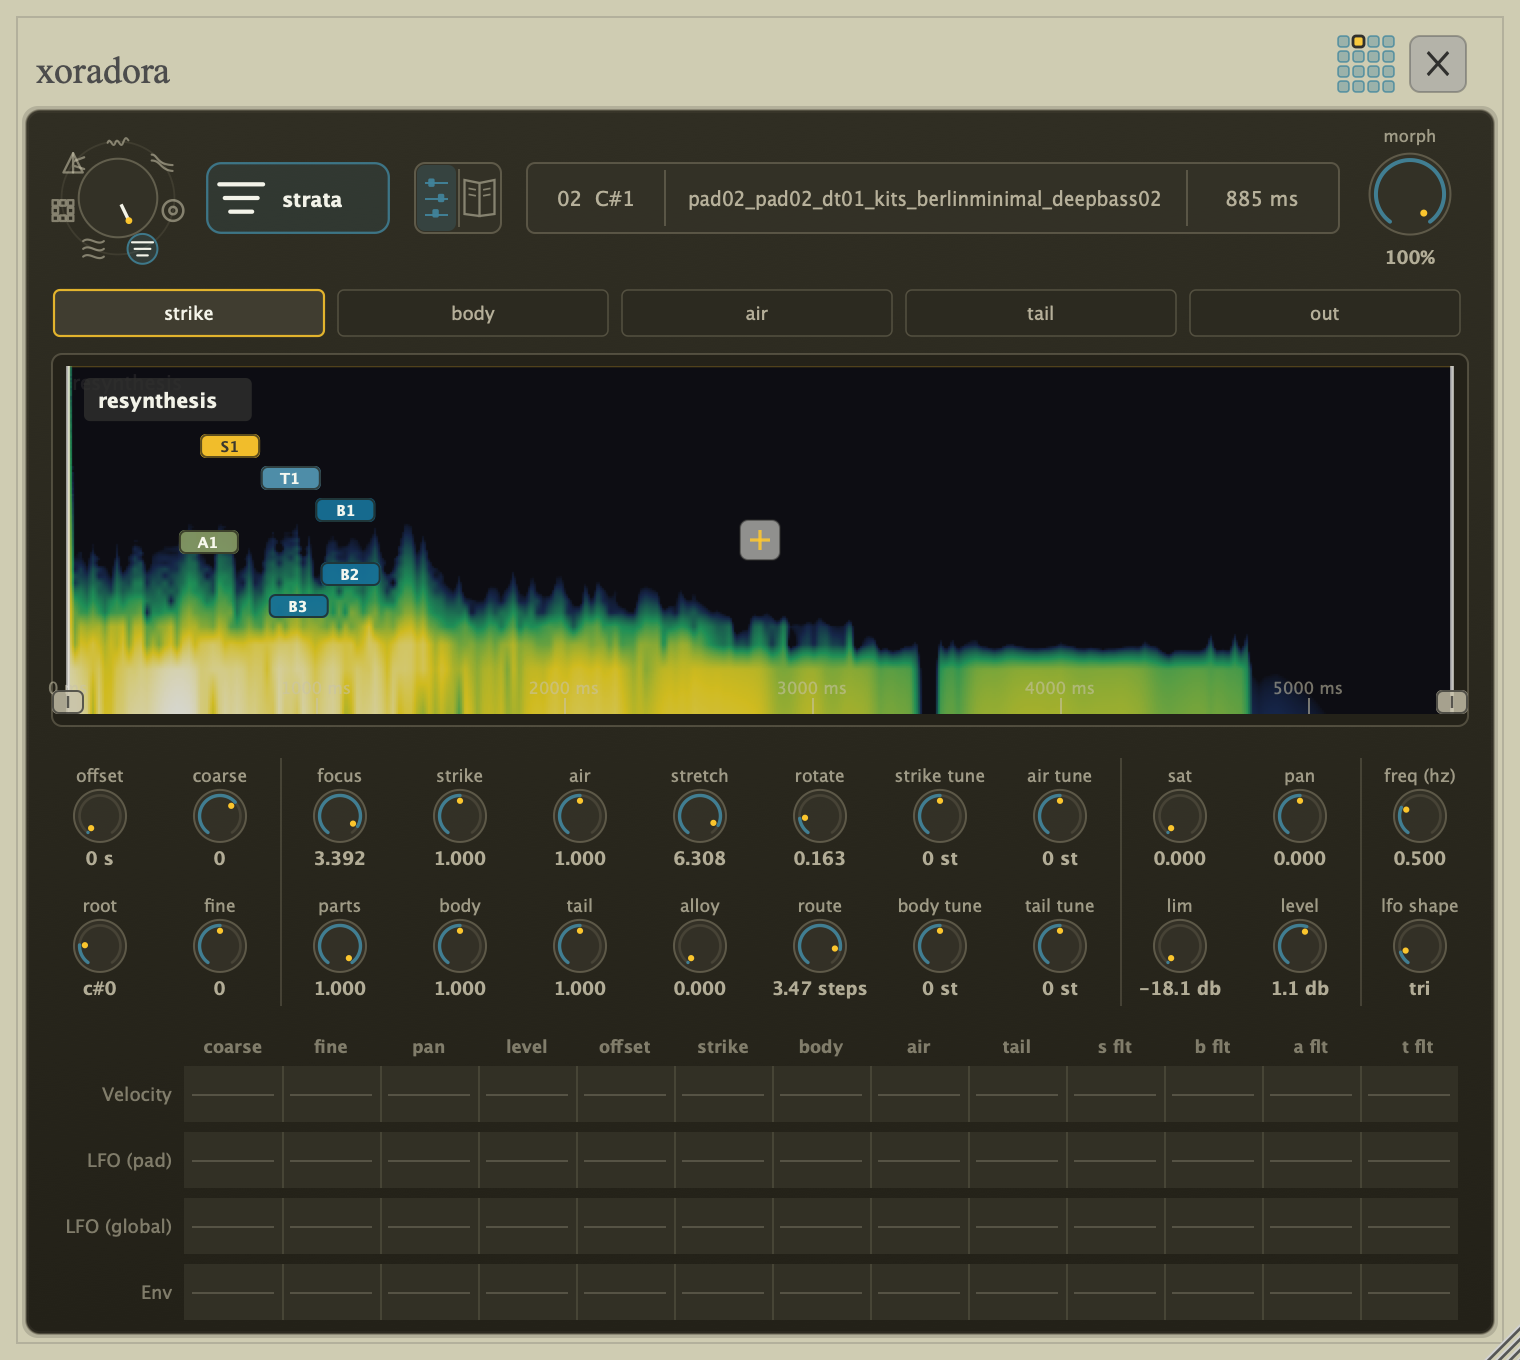The height and width of the screenshot is (1360, 1520).
Task: Click the left range handle of spectrogram
Action: tap(68, 702)
